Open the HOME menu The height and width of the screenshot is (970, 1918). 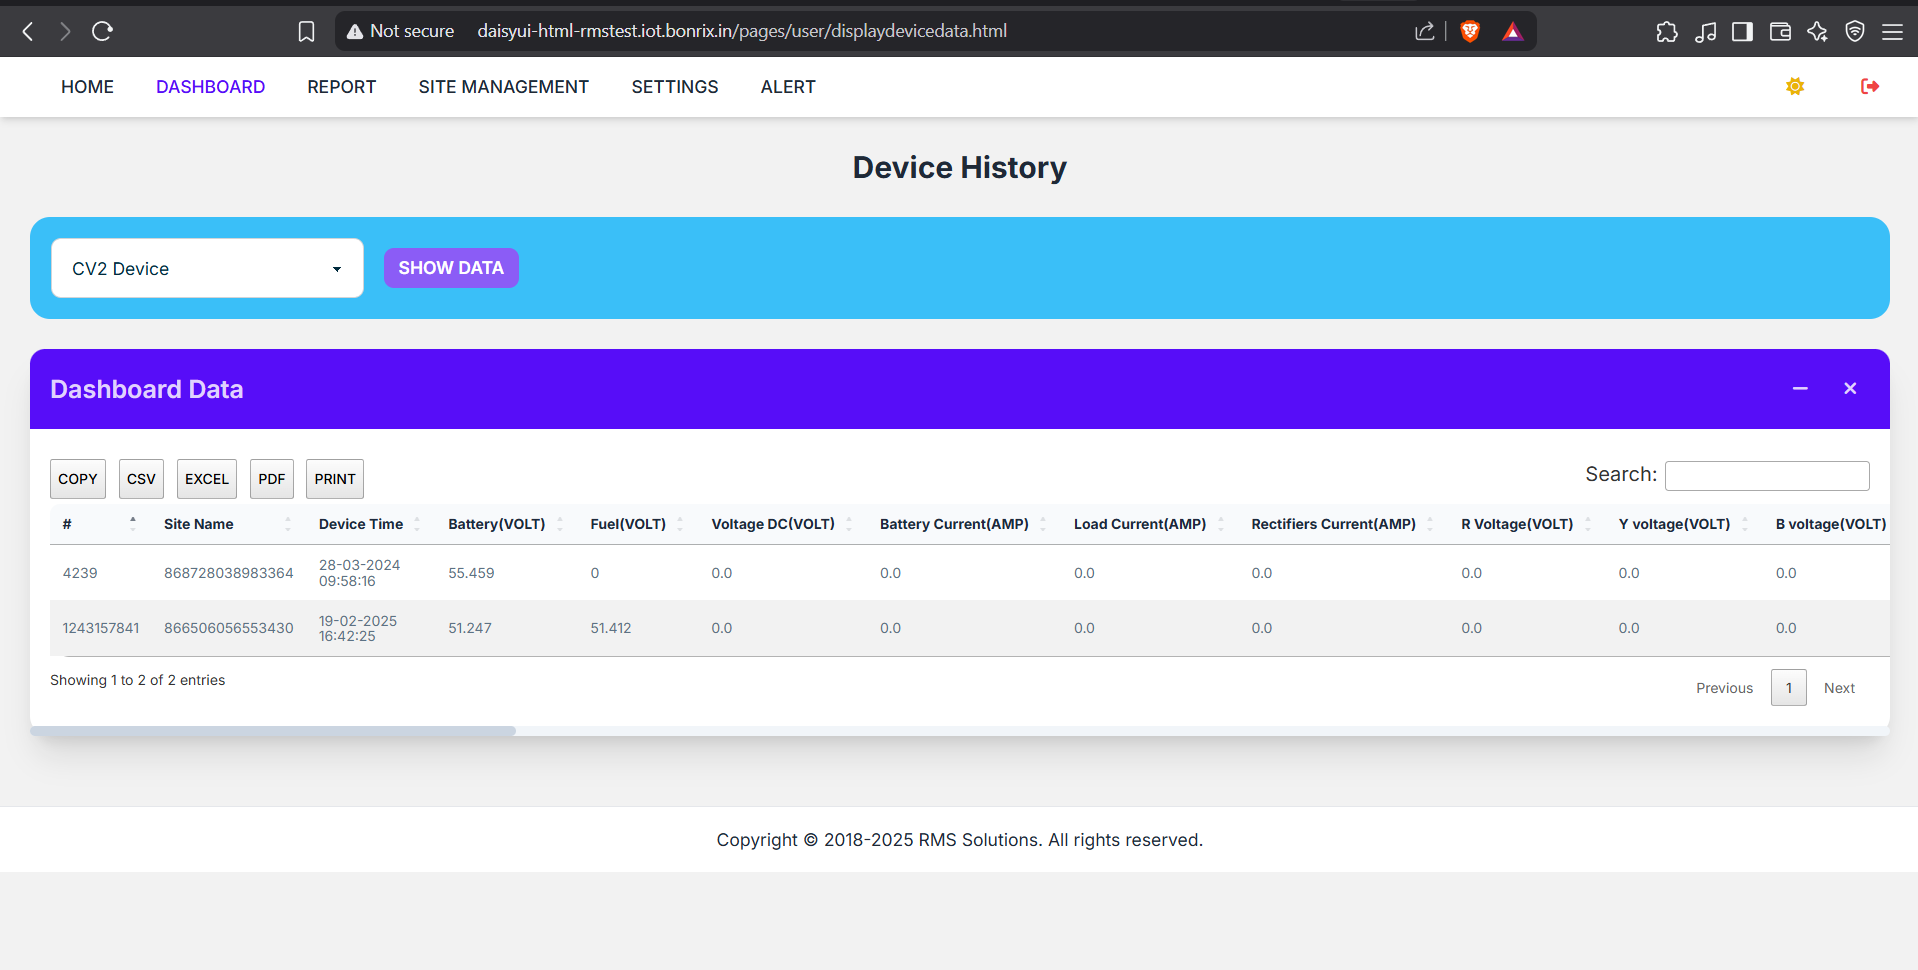click(x=87, y=87)
